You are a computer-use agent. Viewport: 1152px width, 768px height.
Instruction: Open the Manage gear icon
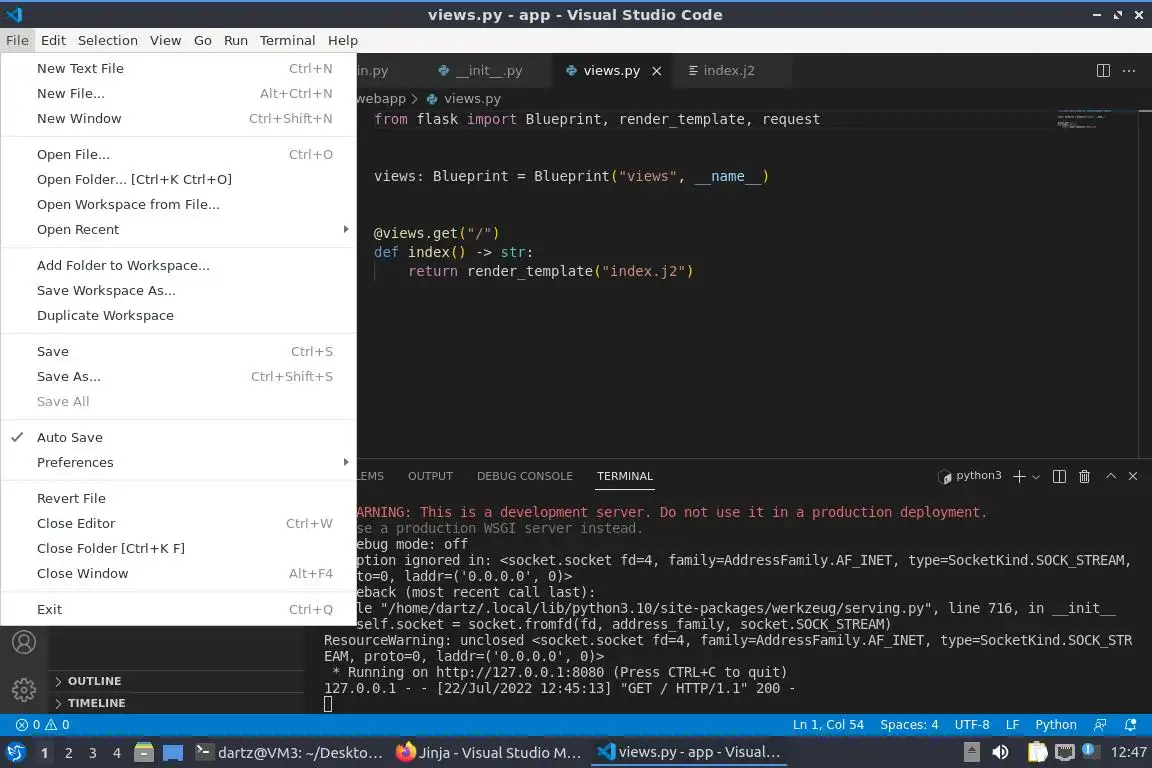pos(24,689)
